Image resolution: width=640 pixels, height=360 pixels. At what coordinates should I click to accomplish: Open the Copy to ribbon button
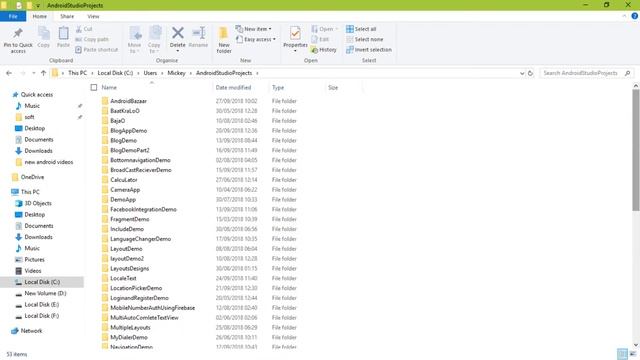[154, 40]
